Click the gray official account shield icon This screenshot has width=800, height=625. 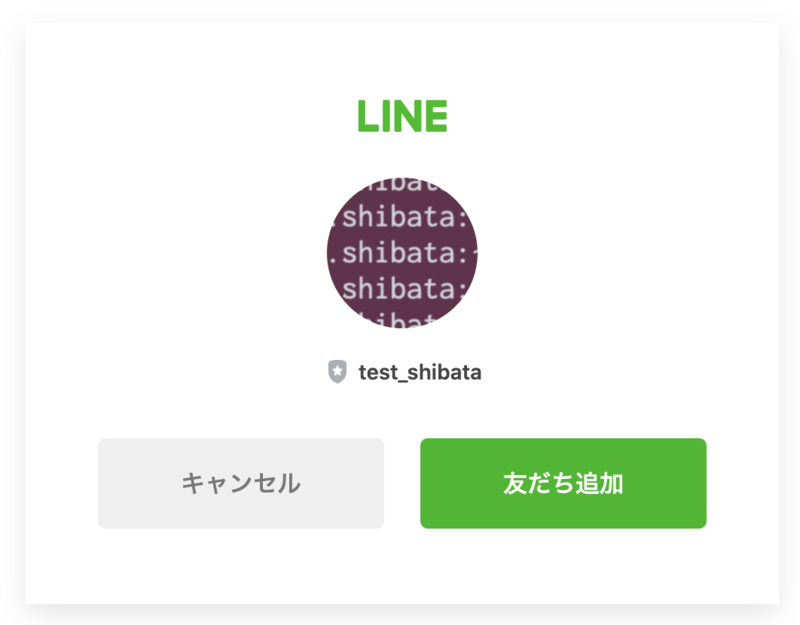click(339, 370)
